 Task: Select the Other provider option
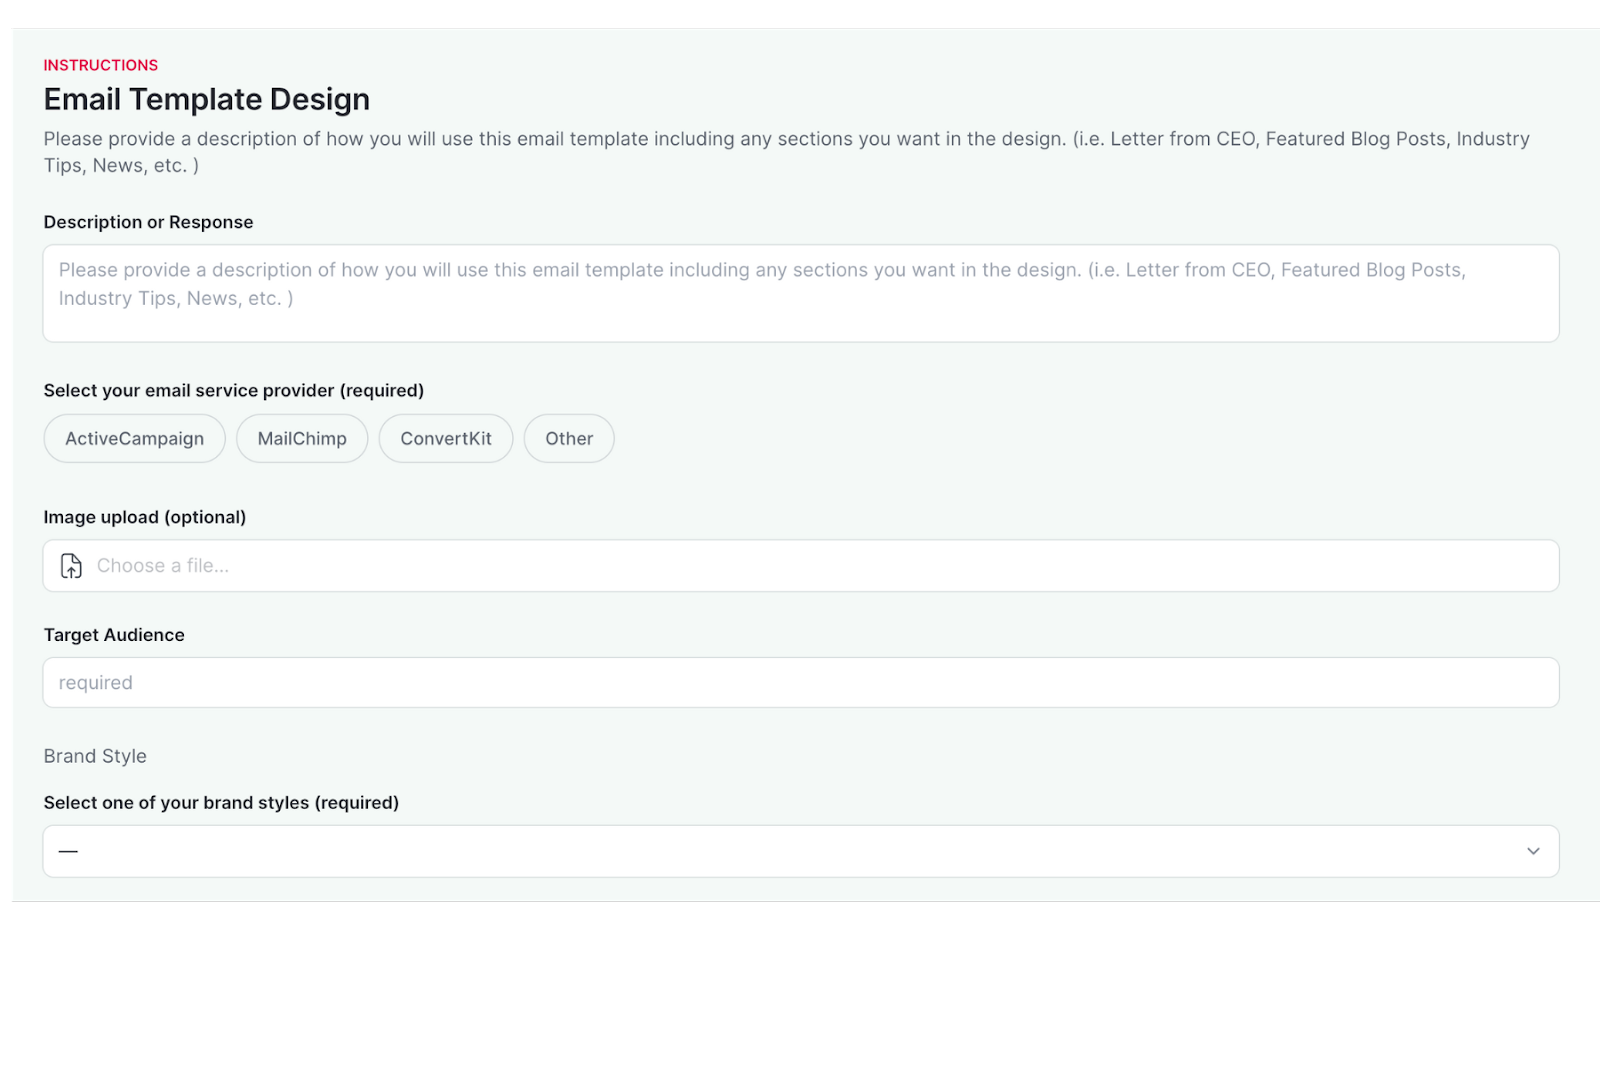569,439
